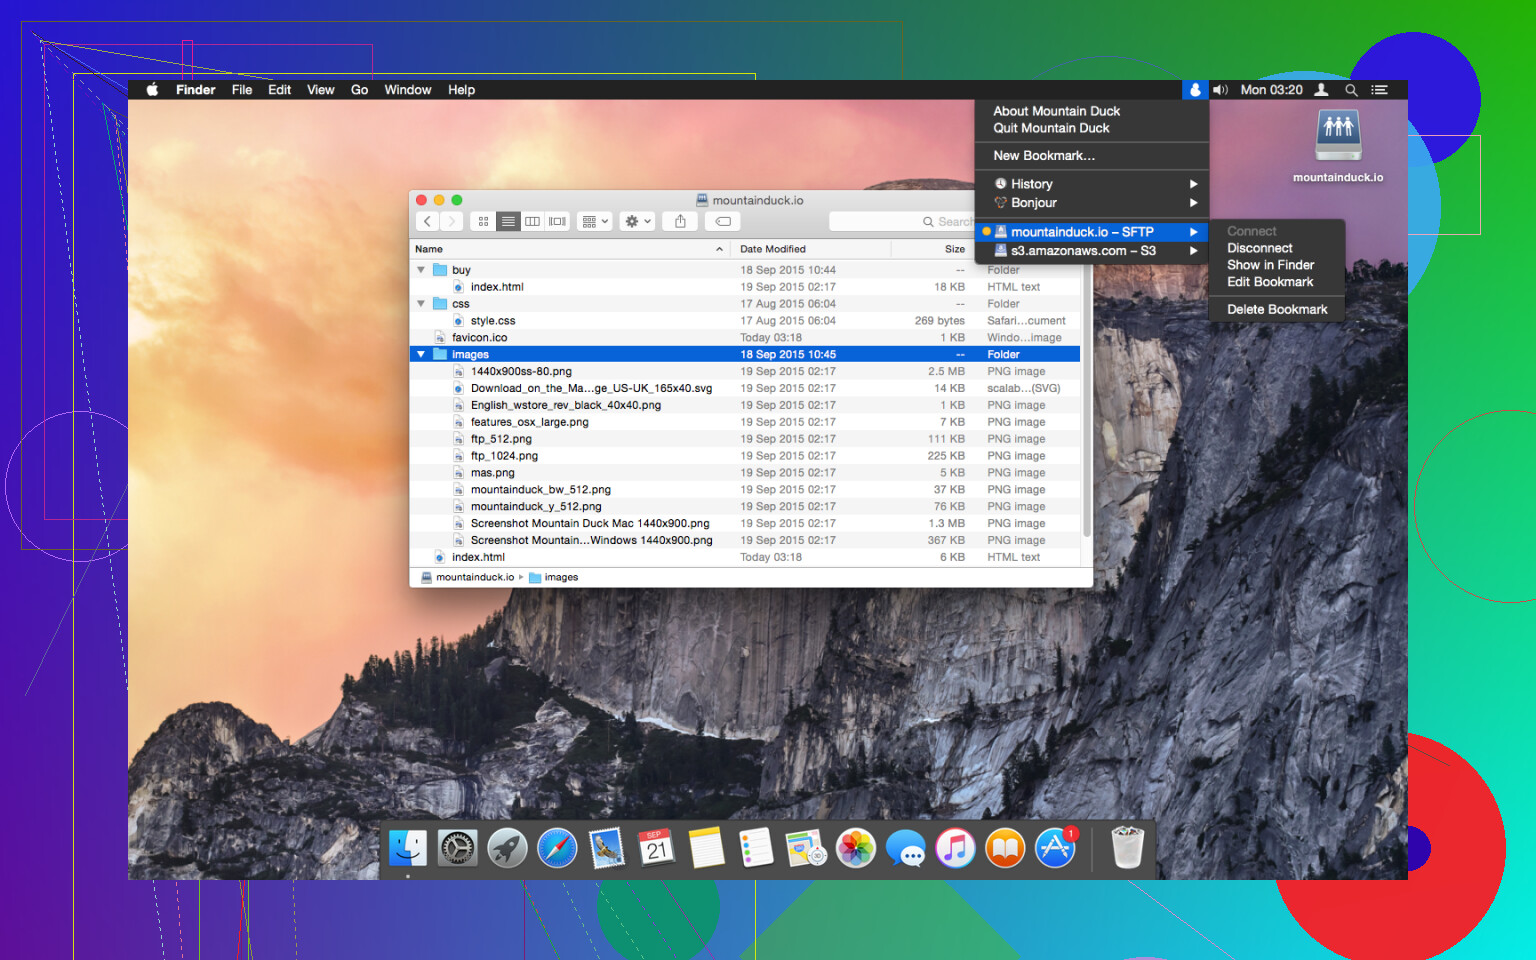Open the Window menu
The height and width of the screenshot is (960, 1536).
coord(408,90)
